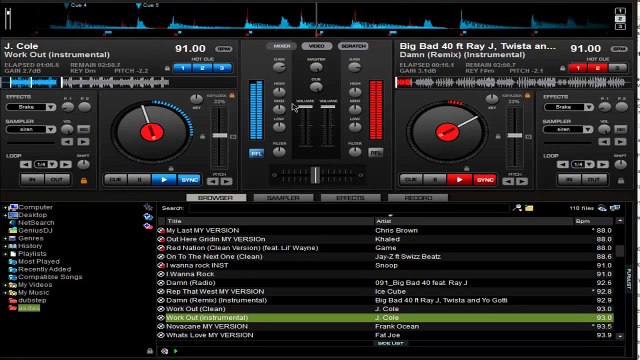Click the crossfader handle
Viewport: 640px width, 360px height.
click(x=315, y=175)
